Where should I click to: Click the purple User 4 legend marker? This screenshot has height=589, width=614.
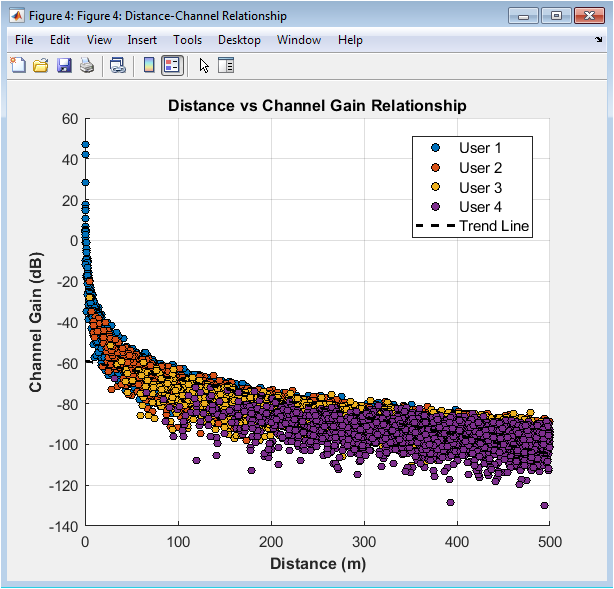[435, 207]
